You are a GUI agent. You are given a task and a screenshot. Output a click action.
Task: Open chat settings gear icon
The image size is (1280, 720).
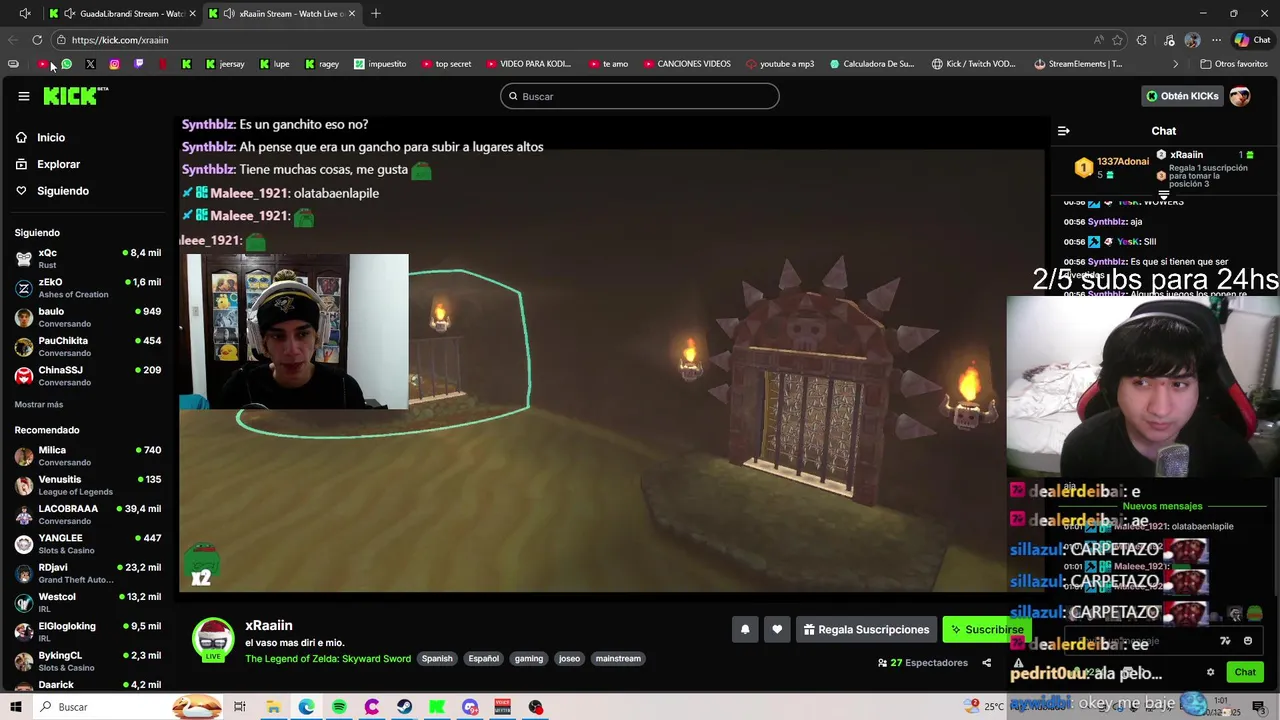point(1210,673)
